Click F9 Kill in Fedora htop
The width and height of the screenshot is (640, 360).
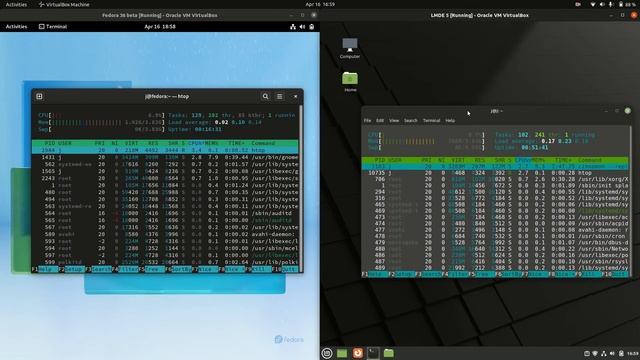pyautogui.click(x=258, y=269)
